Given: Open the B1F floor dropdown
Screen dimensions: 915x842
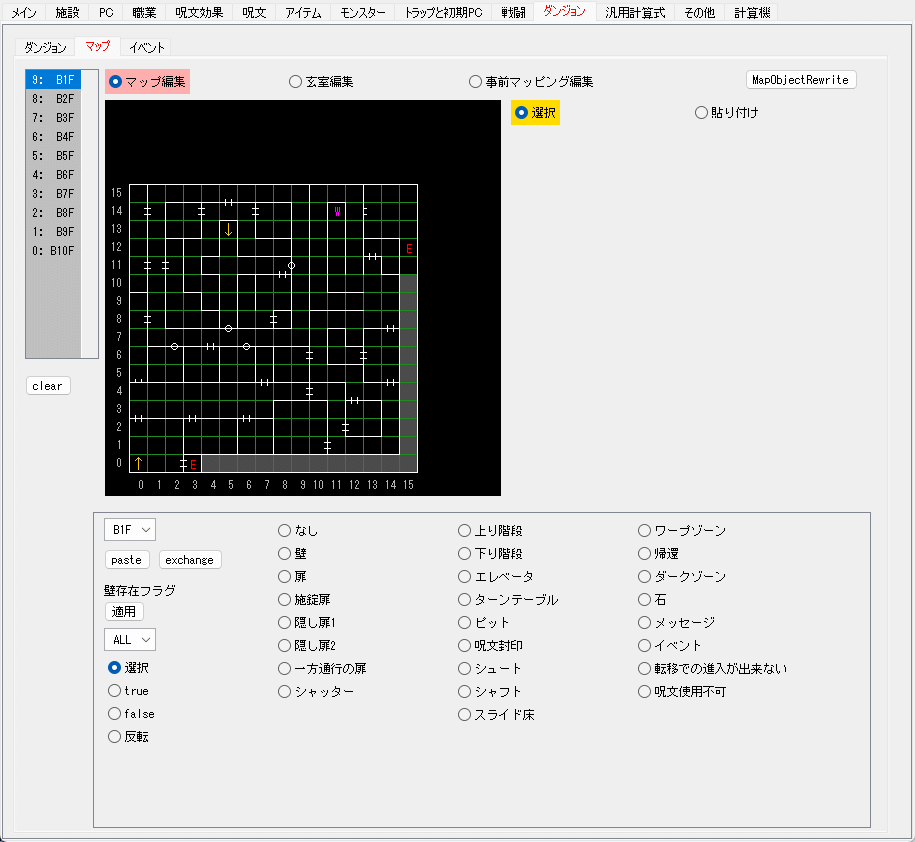Looking at the screenshot, I should click(x=130, y=530).
